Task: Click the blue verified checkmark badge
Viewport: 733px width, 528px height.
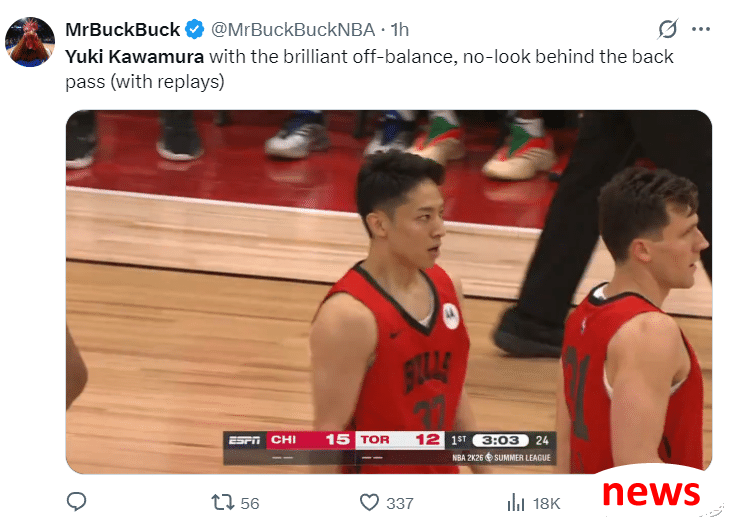Action: point(194,29)
